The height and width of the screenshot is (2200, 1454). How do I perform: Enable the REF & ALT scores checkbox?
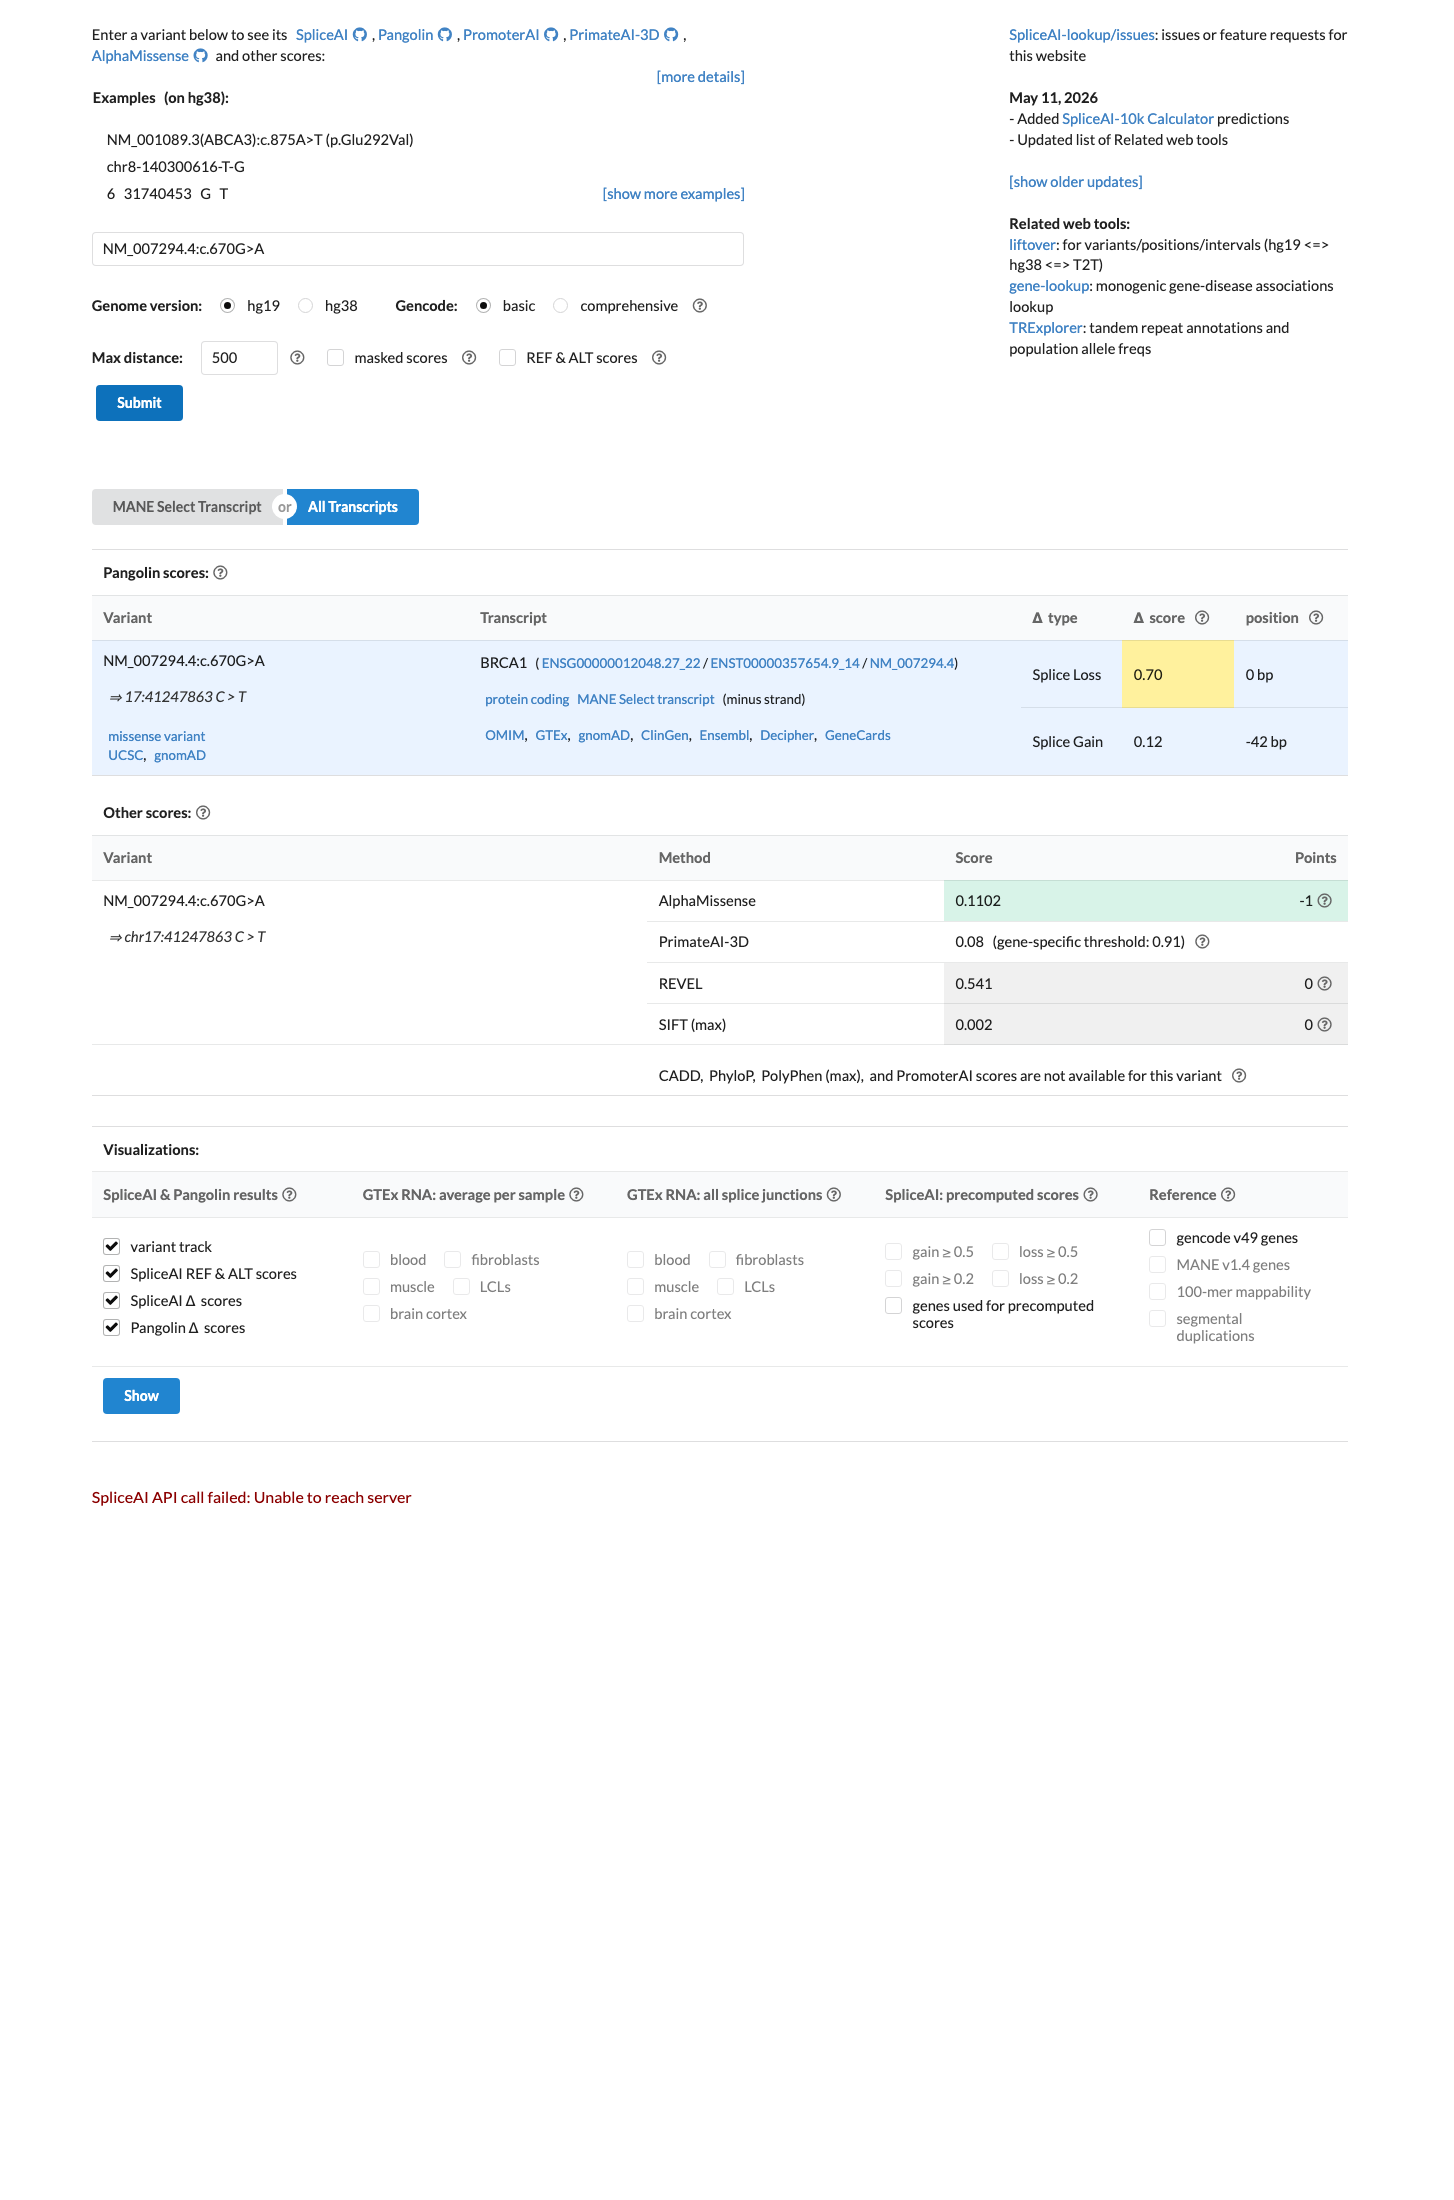click(x=508, y=358)
